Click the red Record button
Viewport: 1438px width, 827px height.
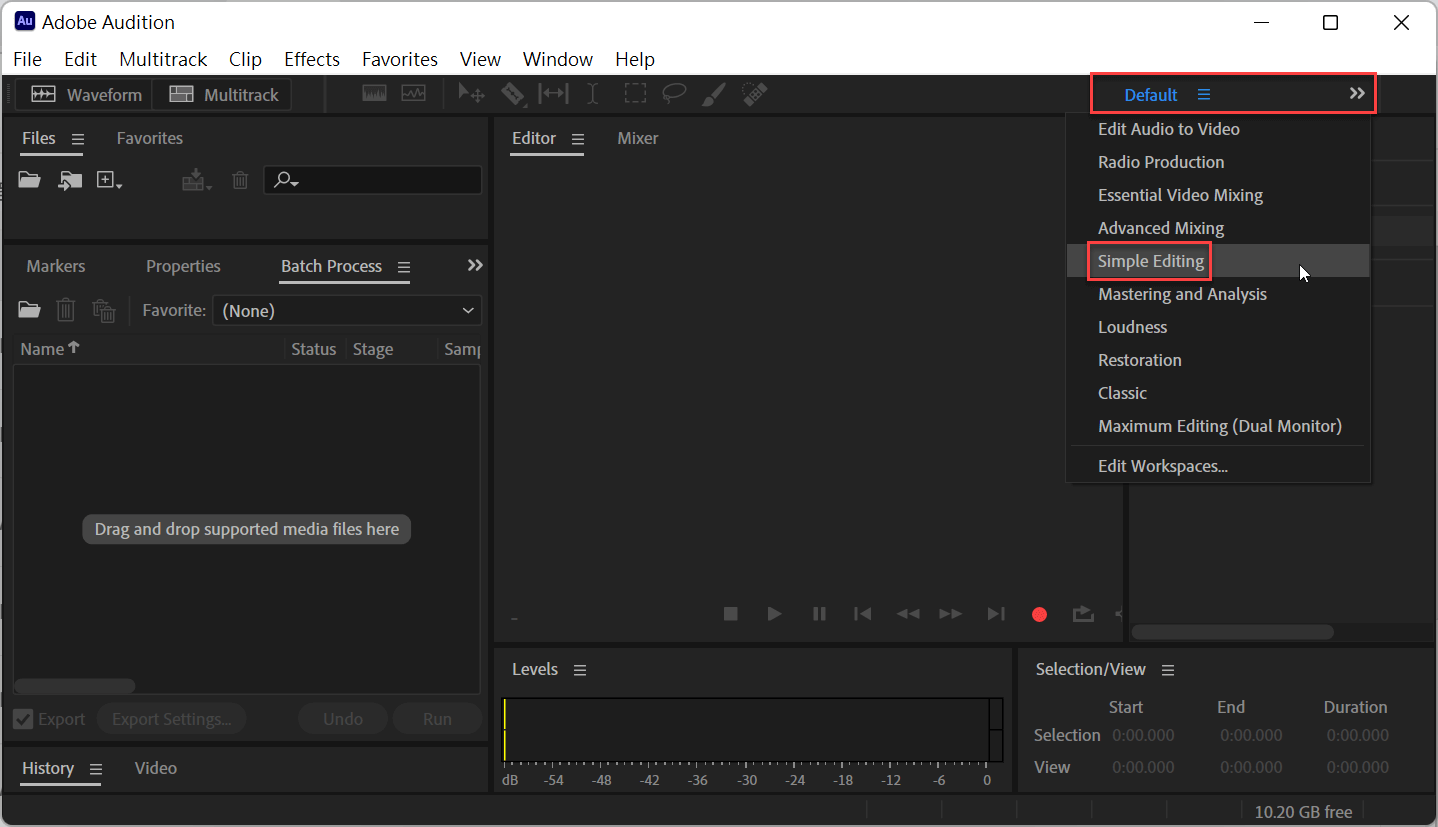pos(1040,614)
